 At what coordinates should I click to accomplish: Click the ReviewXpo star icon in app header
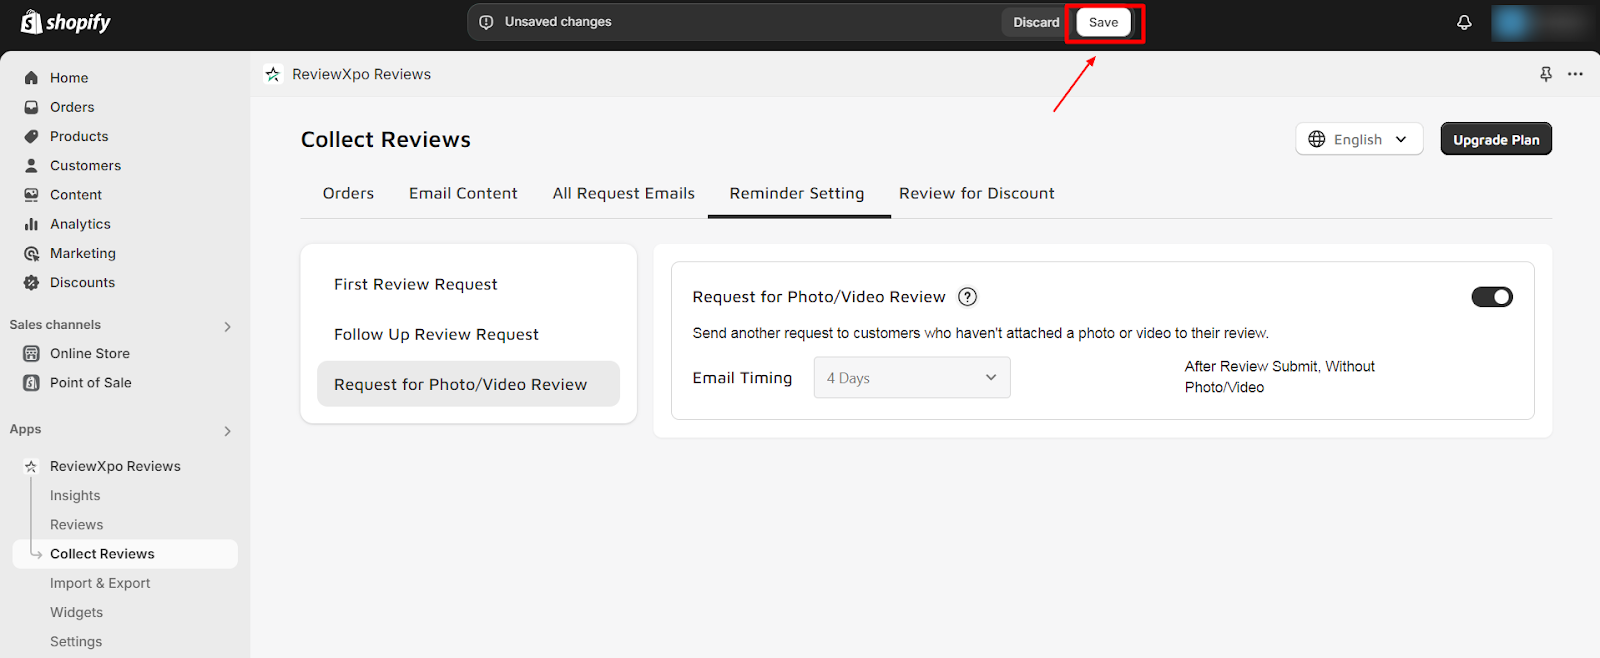272,74
